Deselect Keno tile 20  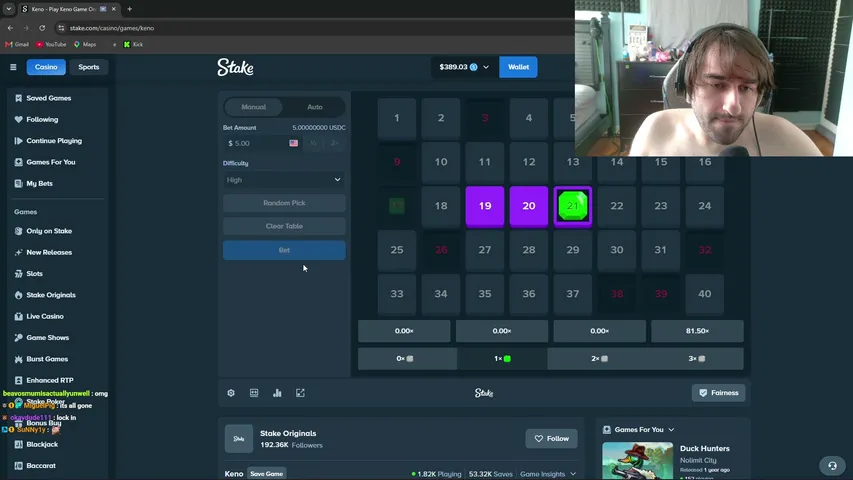coord(529,206)
